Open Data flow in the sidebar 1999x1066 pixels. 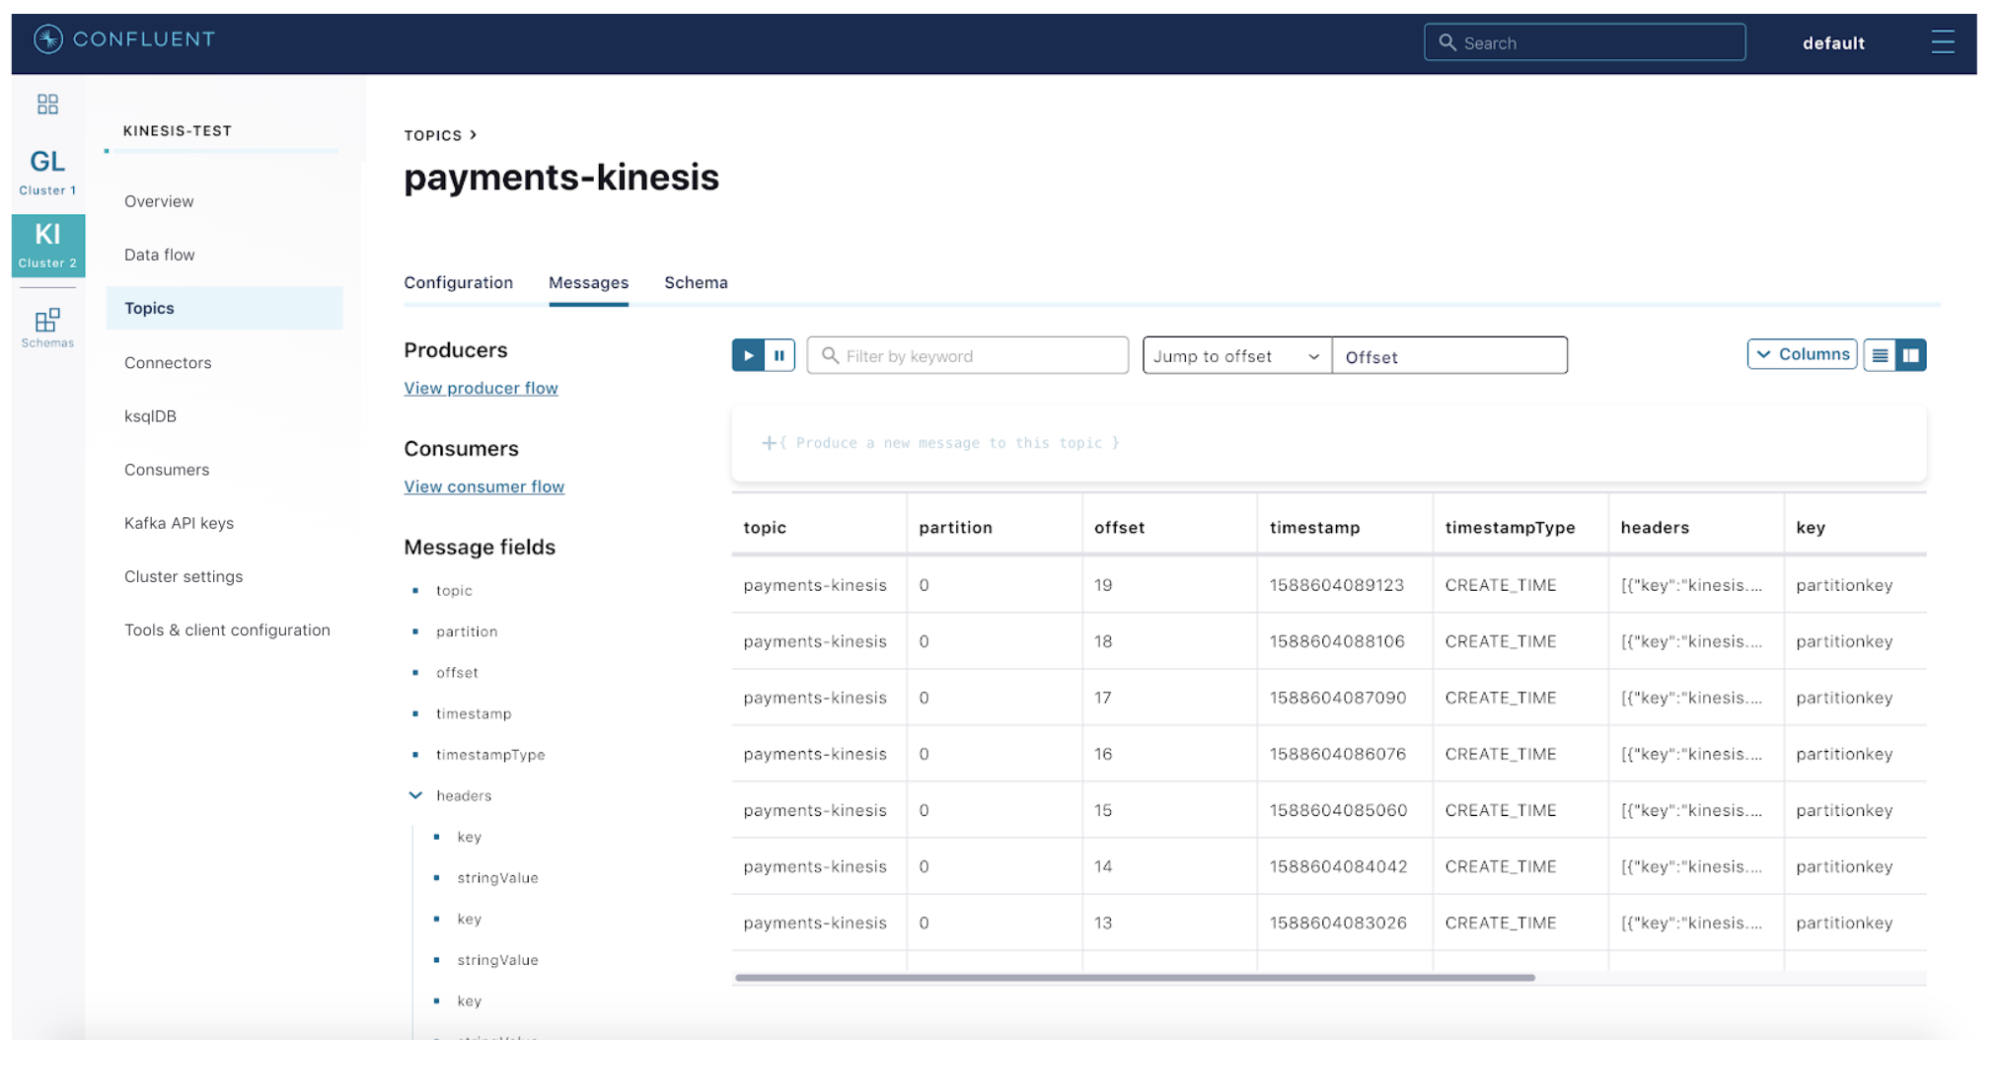click(160, 255)
